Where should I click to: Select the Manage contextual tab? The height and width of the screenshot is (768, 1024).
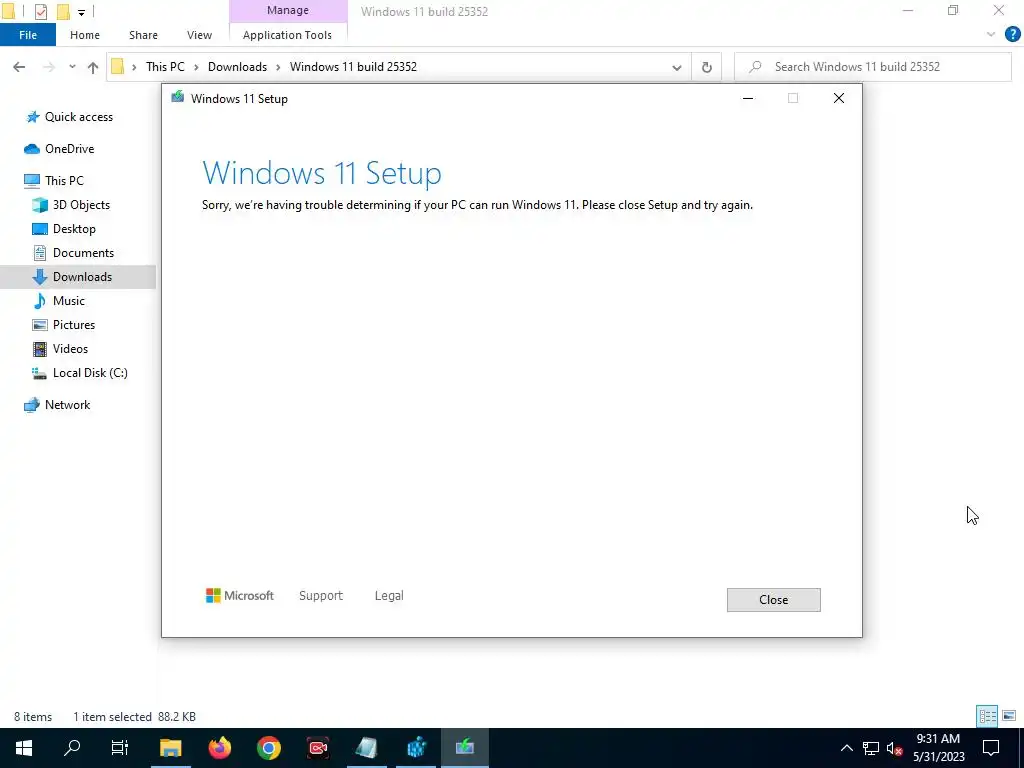[x=288, y=10]
